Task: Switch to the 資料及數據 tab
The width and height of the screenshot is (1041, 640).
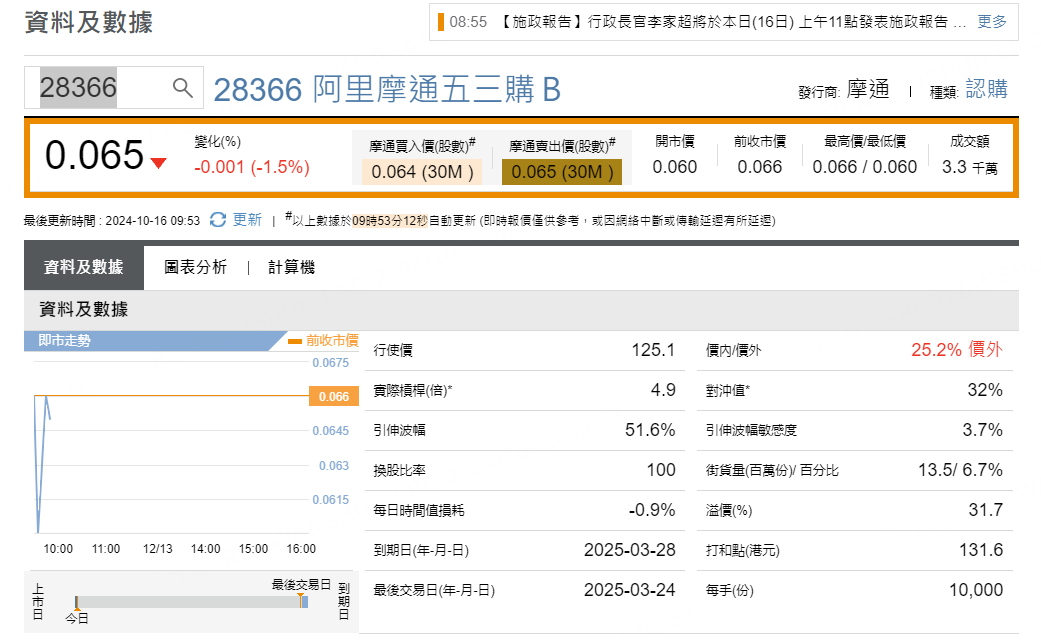Action: pos(84,268)
